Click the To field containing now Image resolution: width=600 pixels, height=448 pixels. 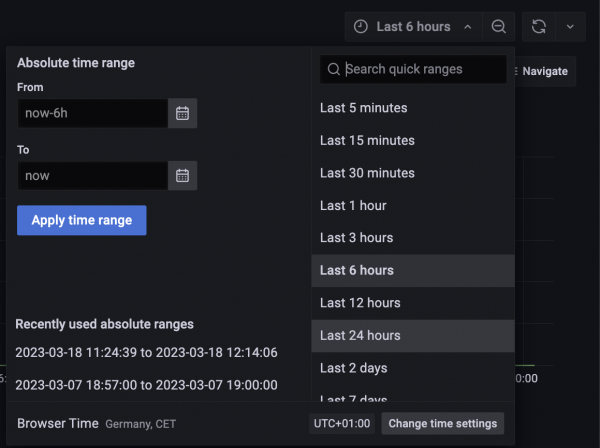92,176
